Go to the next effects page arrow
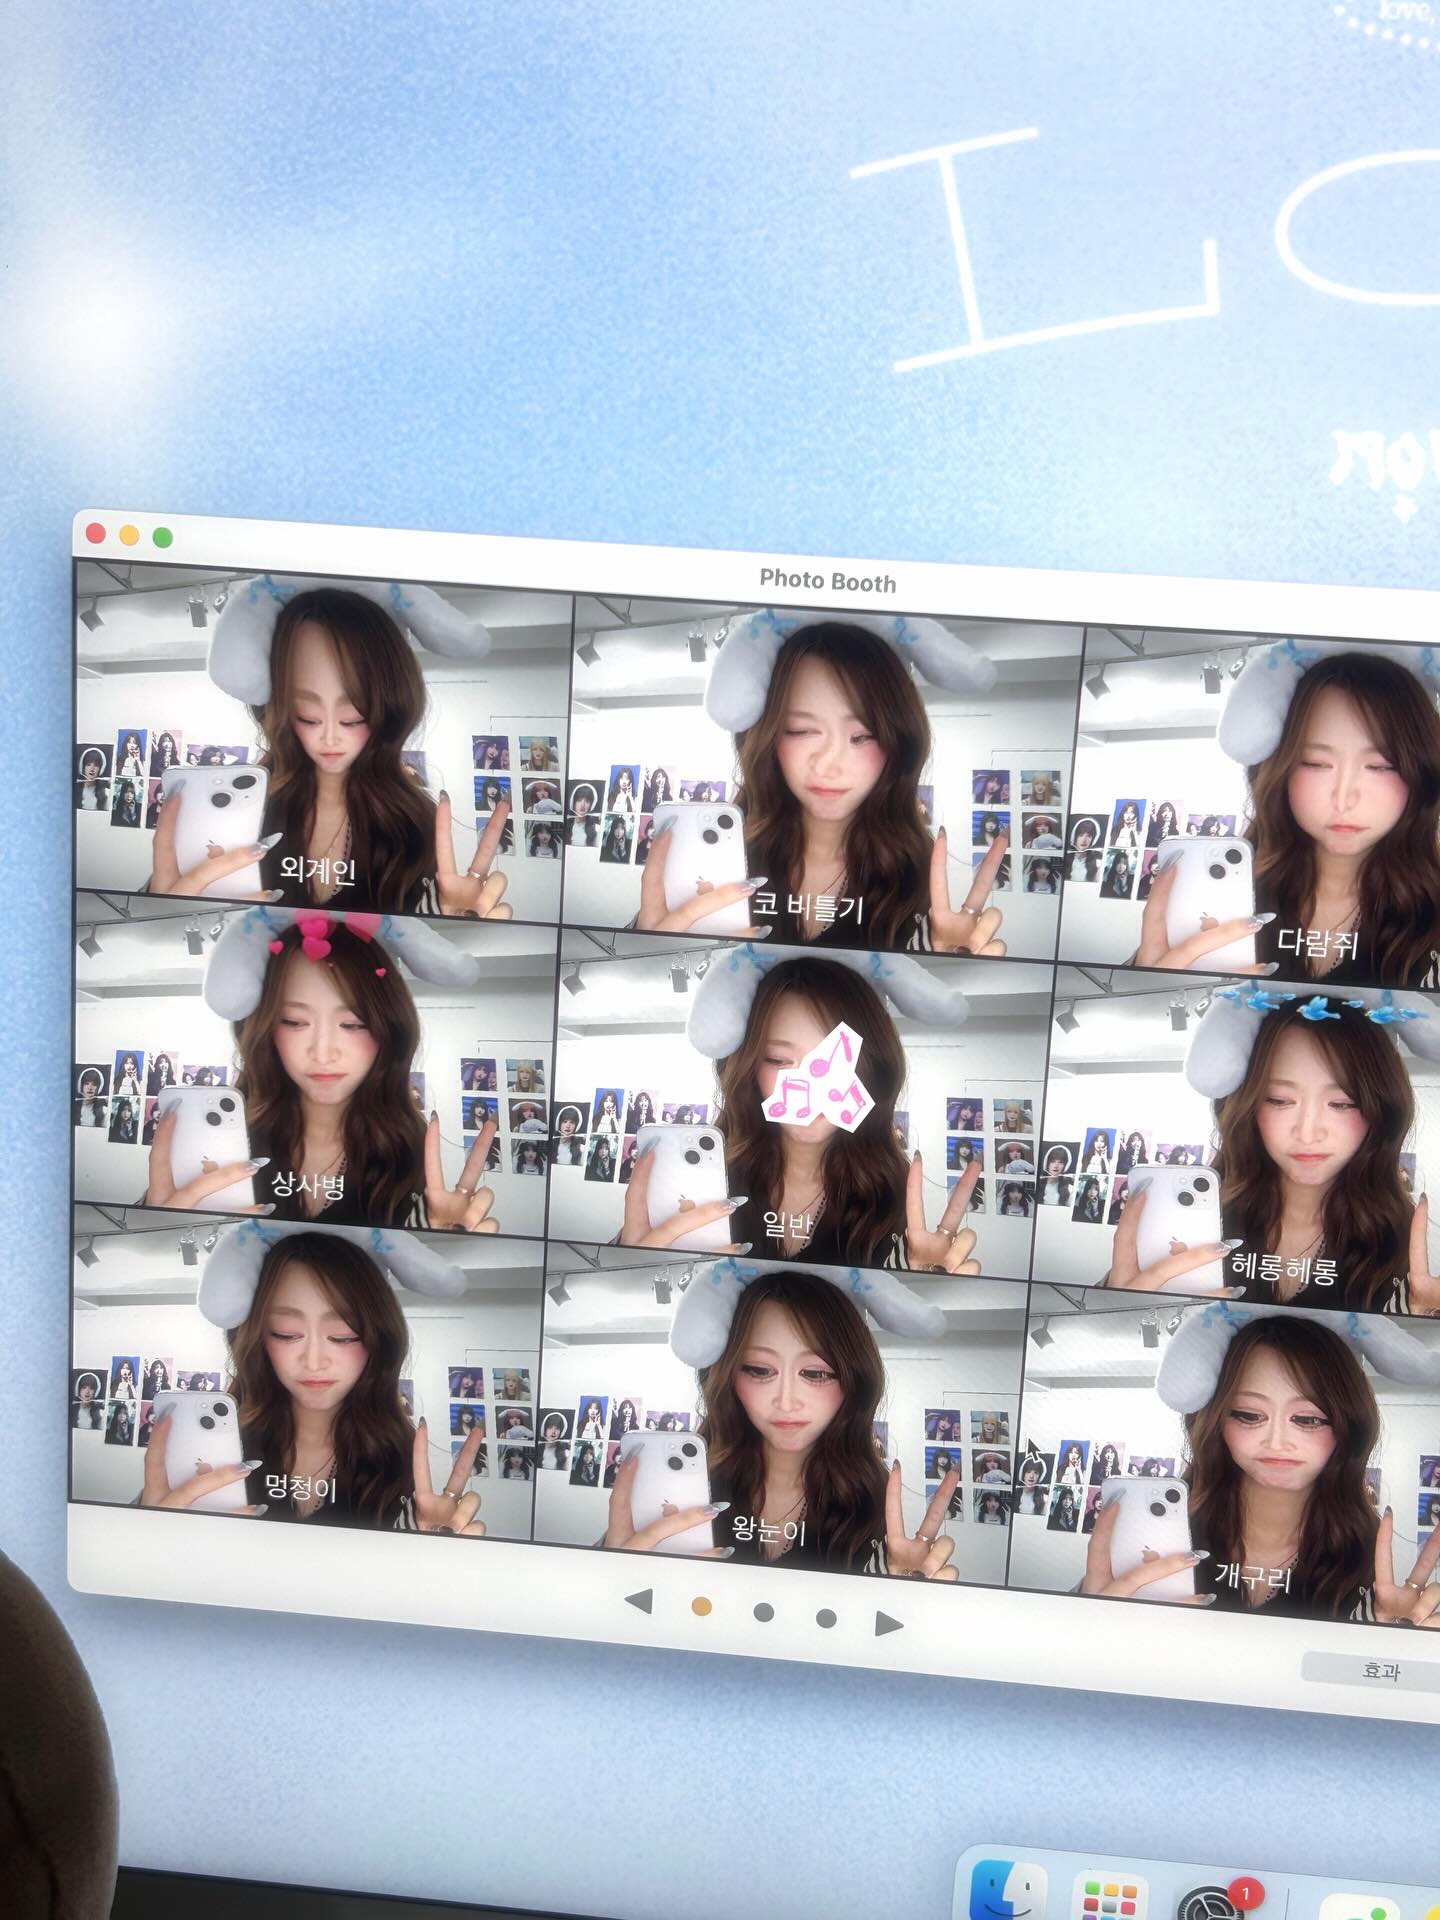1440x1920 pixels. (888, 1622)
